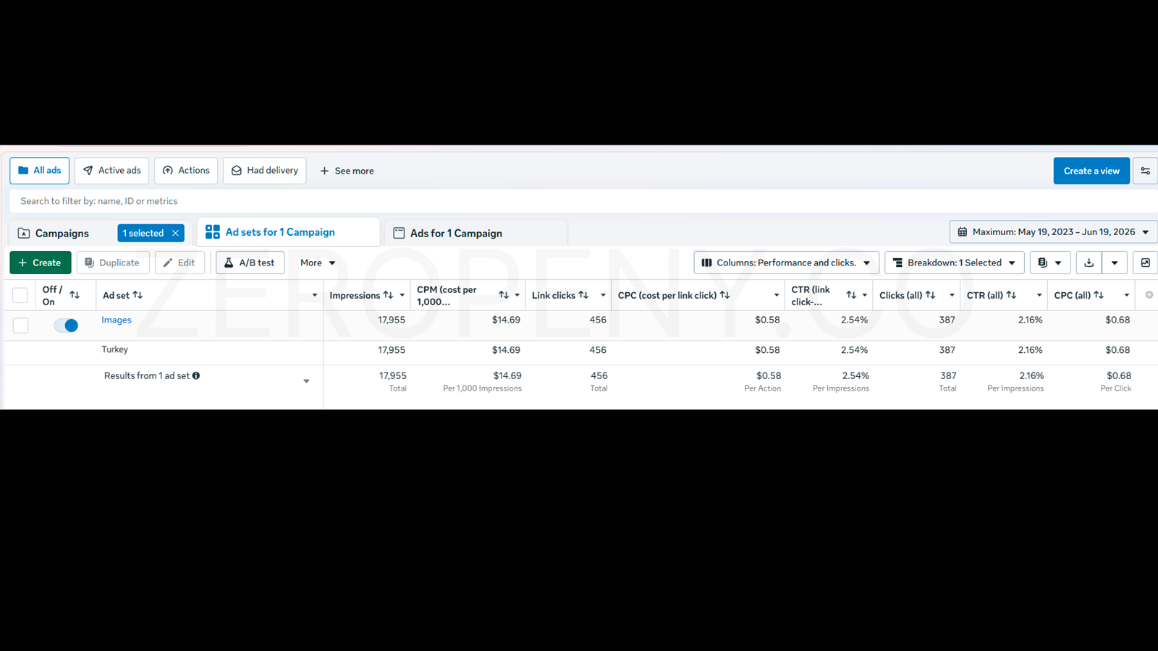The image size is (1158, 651).
Task: Click the export download icon
Action: pyautogui.click(x=1089, y=263)
